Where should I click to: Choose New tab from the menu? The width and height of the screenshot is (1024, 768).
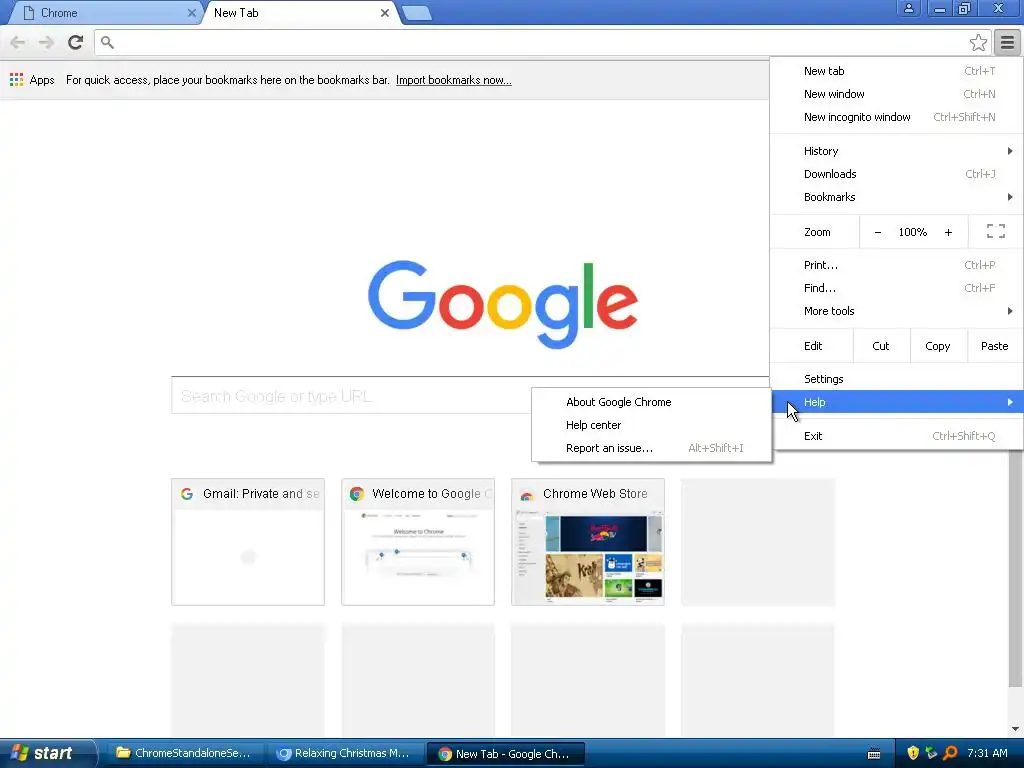point(896,71)
